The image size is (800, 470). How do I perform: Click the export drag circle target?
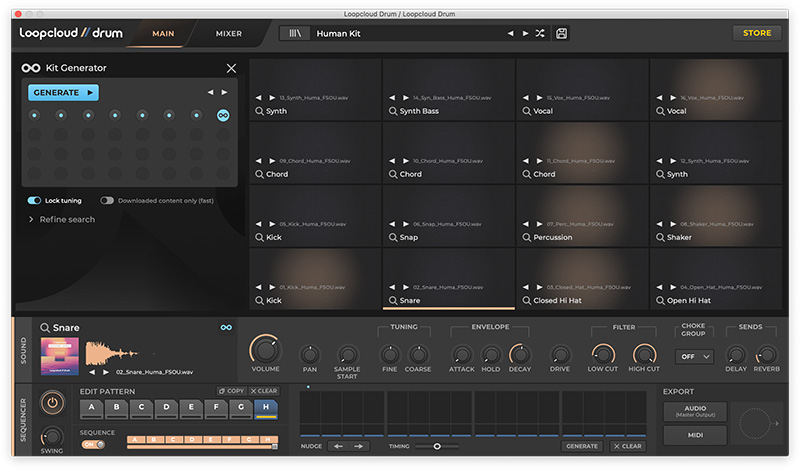[755, 424]
